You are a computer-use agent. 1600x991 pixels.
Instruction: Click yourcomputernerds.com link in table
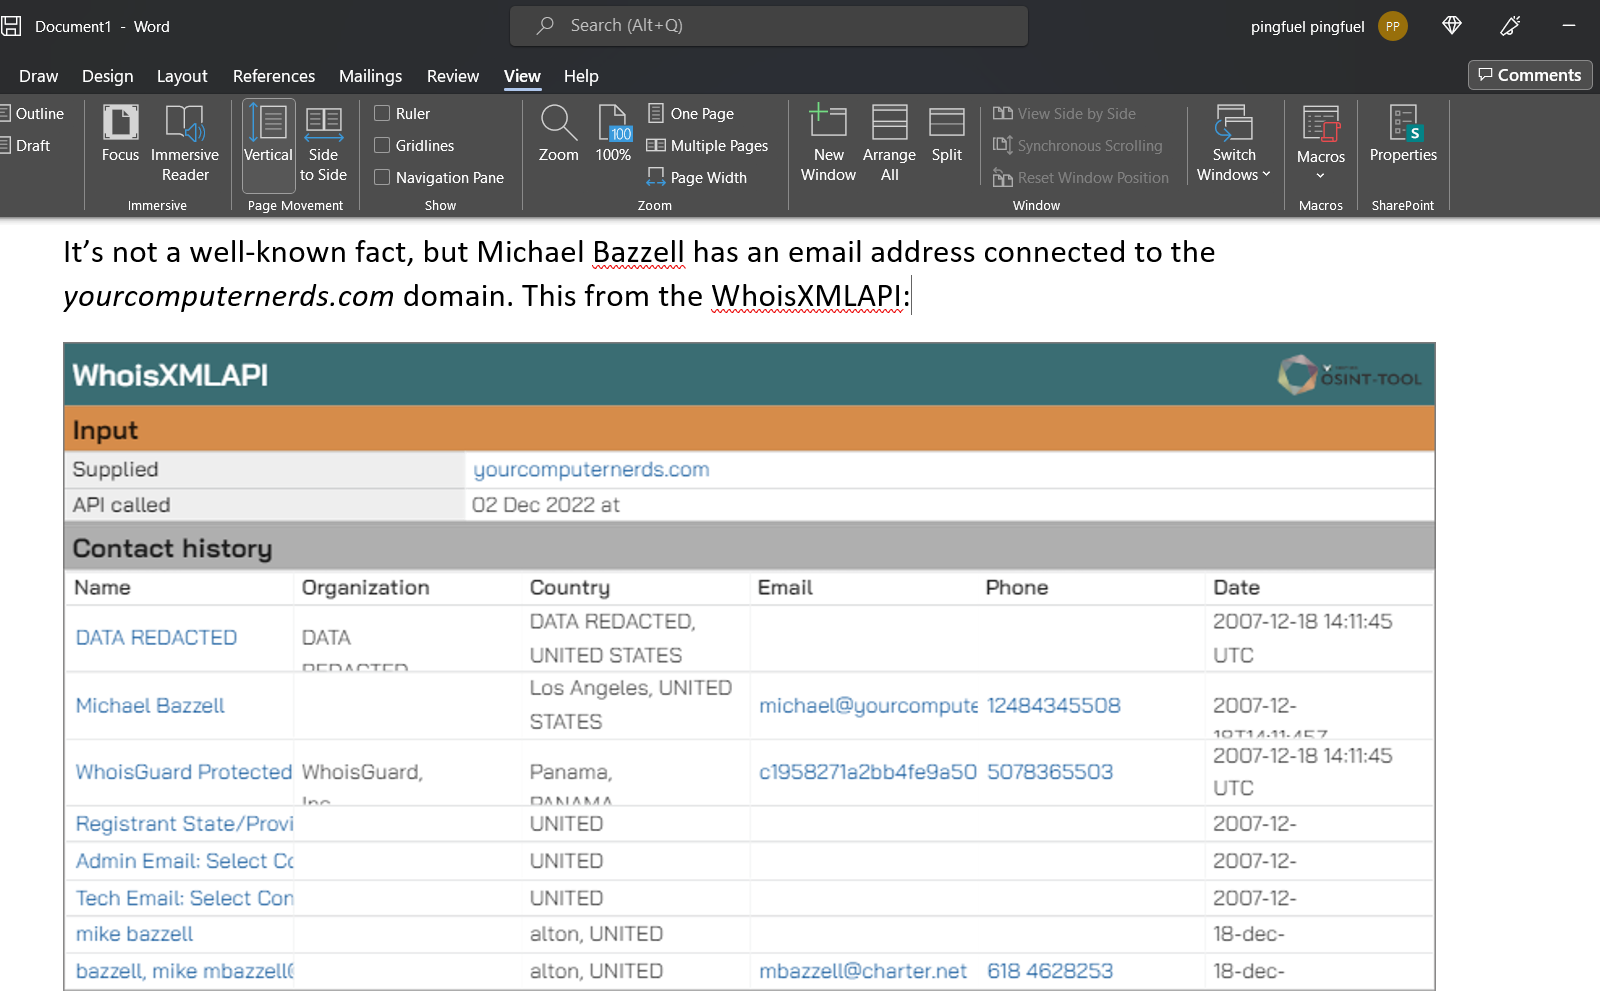point(591,470)
